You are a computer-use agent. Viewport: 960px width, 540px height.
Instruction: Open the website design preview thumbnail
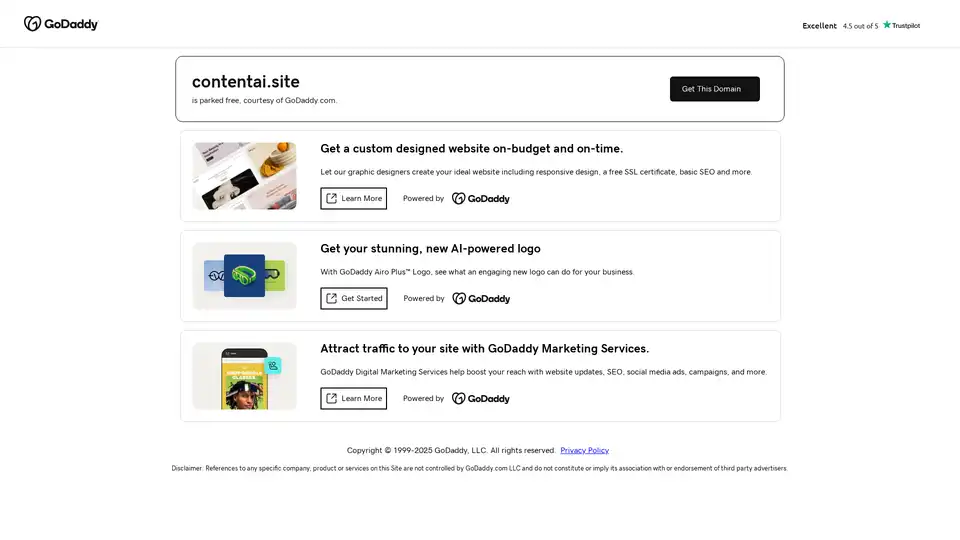pyautogui.click(x=245, y=176)
